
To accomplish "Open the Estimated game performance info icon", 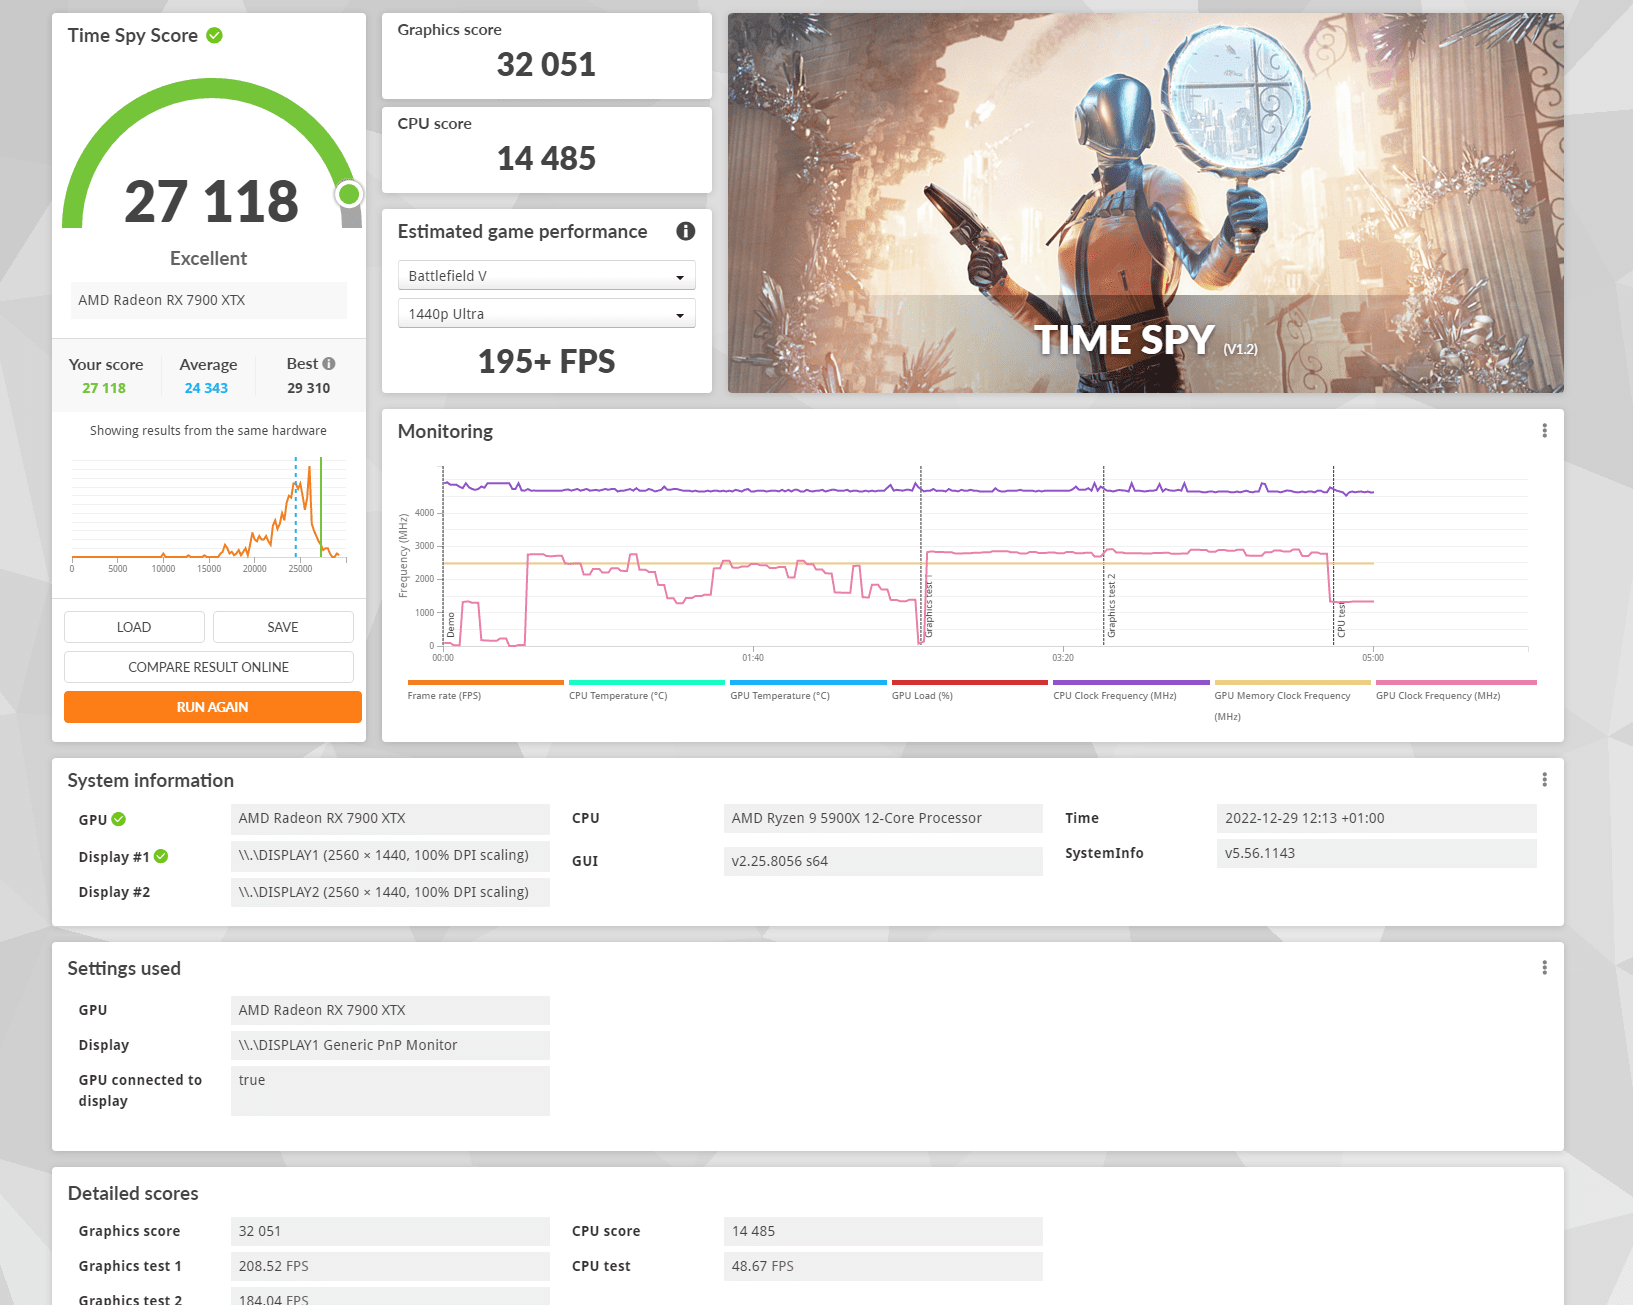I will coord(685,231).
